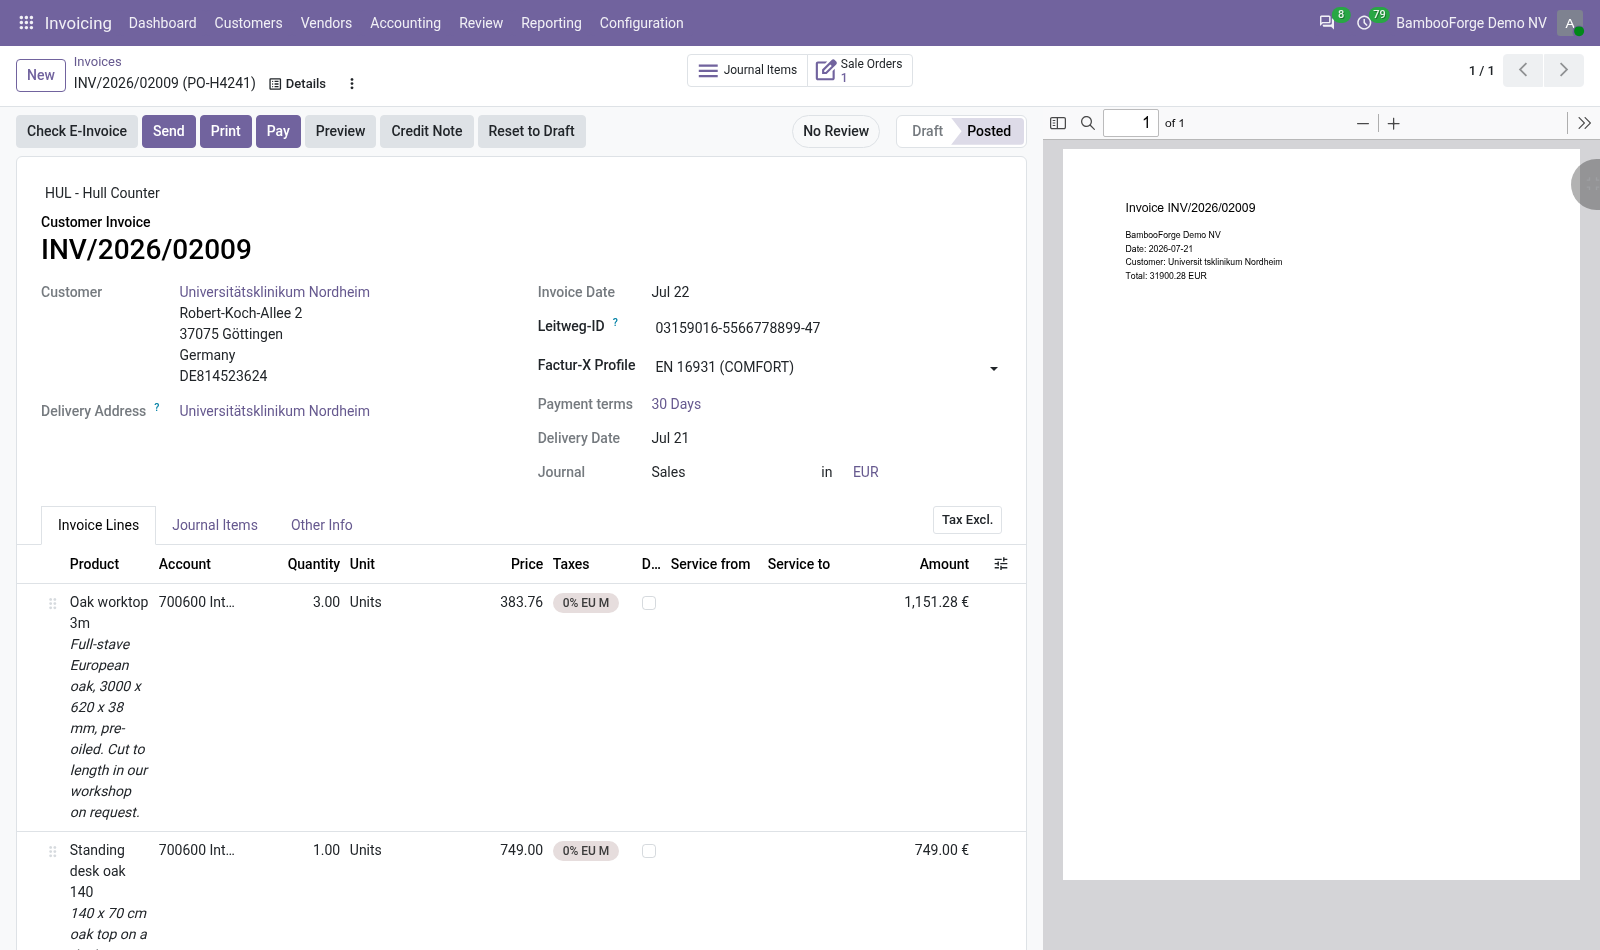Toggle the Tax Excl. display button
This screenshot has height=950, width=1600.
pyautogui.click(x=967, y=520)
